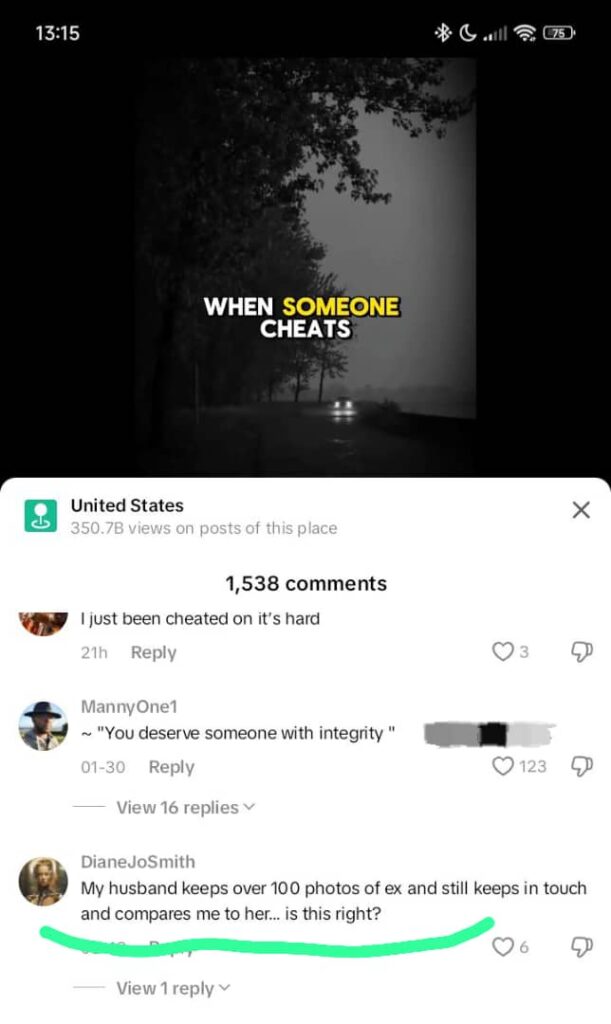Open the United States place page
Viewport: 611px width, 1024px height.
click(x=127, y=505)
